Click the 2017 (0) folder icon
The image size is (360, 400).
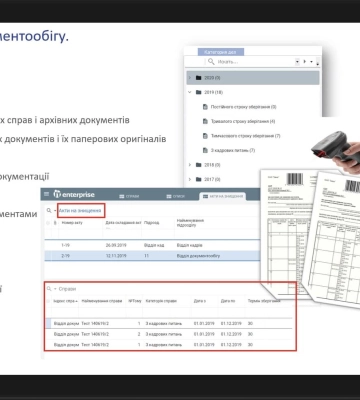pos(199,179)
